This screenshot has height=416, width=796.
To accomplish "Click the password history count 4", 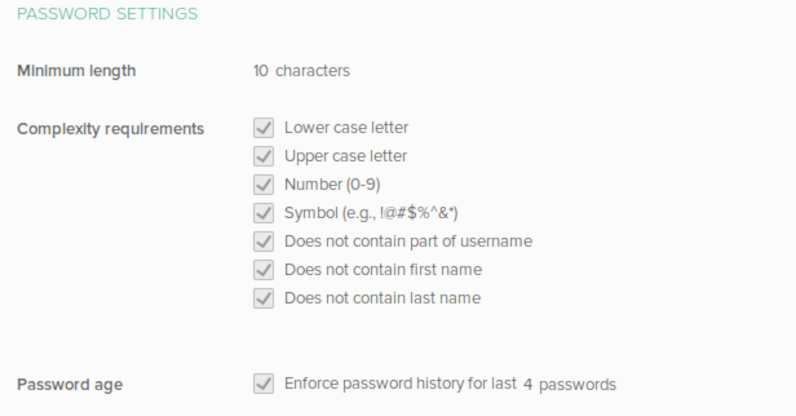I will tap(528, 385).
